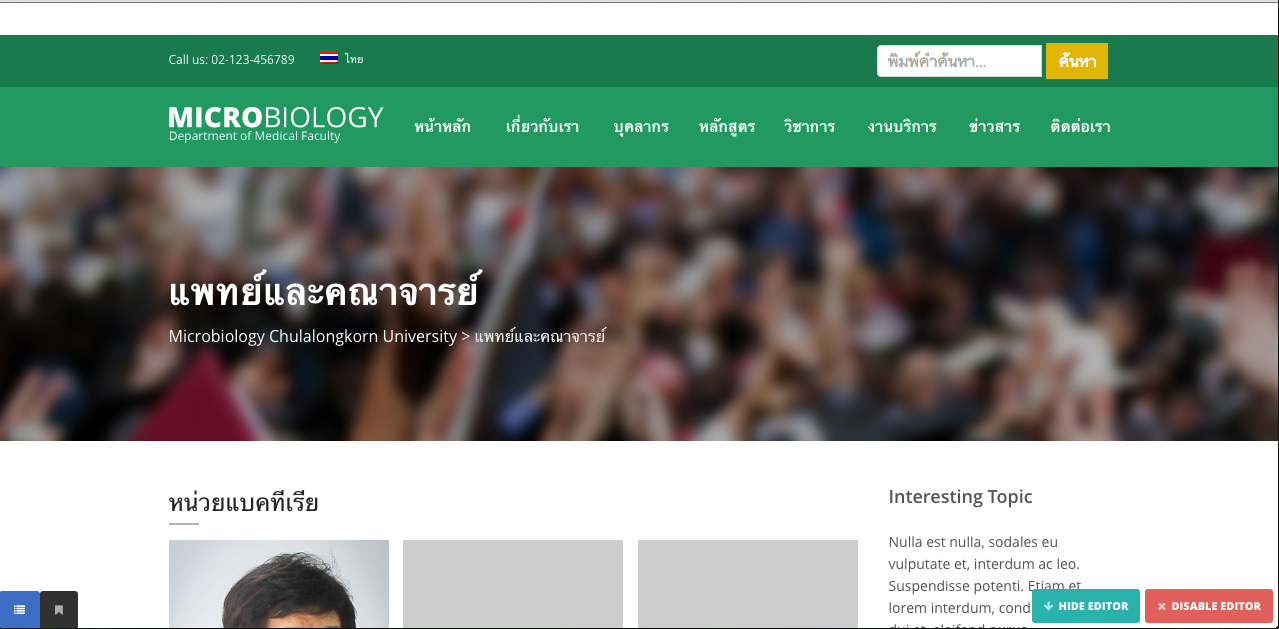This screenshot has height=629, width=1279.
Task: Toggle Disable Editor button
Action: click(1209, 606)
